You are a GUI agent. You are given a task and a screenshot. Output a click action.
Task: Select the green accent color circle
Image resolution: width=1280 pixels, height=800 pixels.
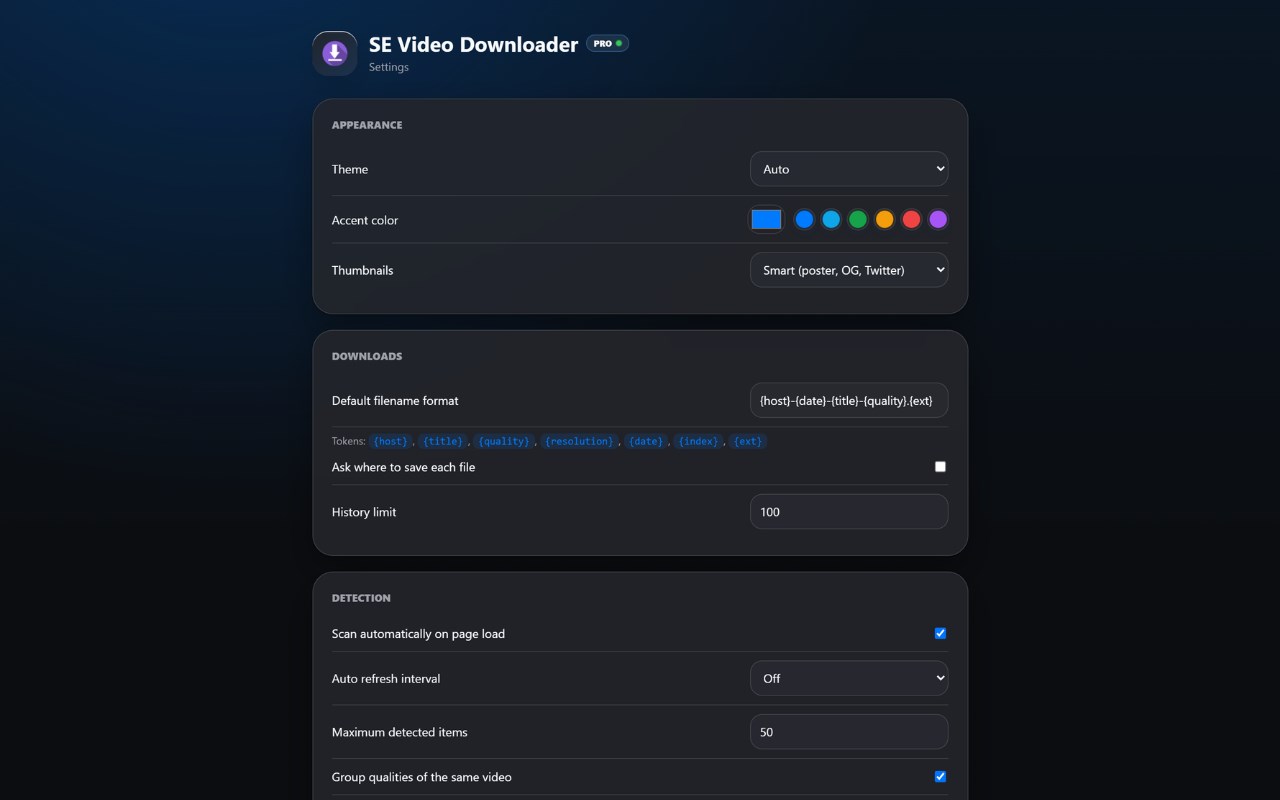[858, 220]
